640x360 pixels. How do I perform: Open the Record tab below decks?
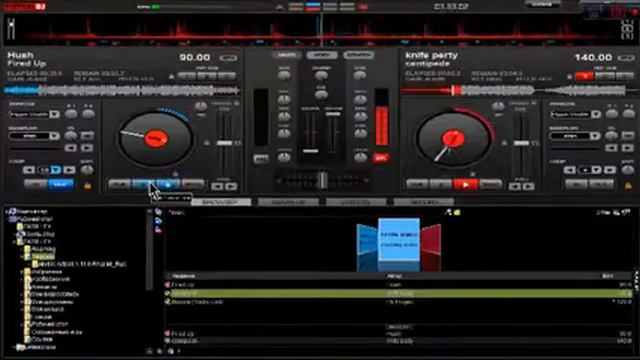[424, 202]
